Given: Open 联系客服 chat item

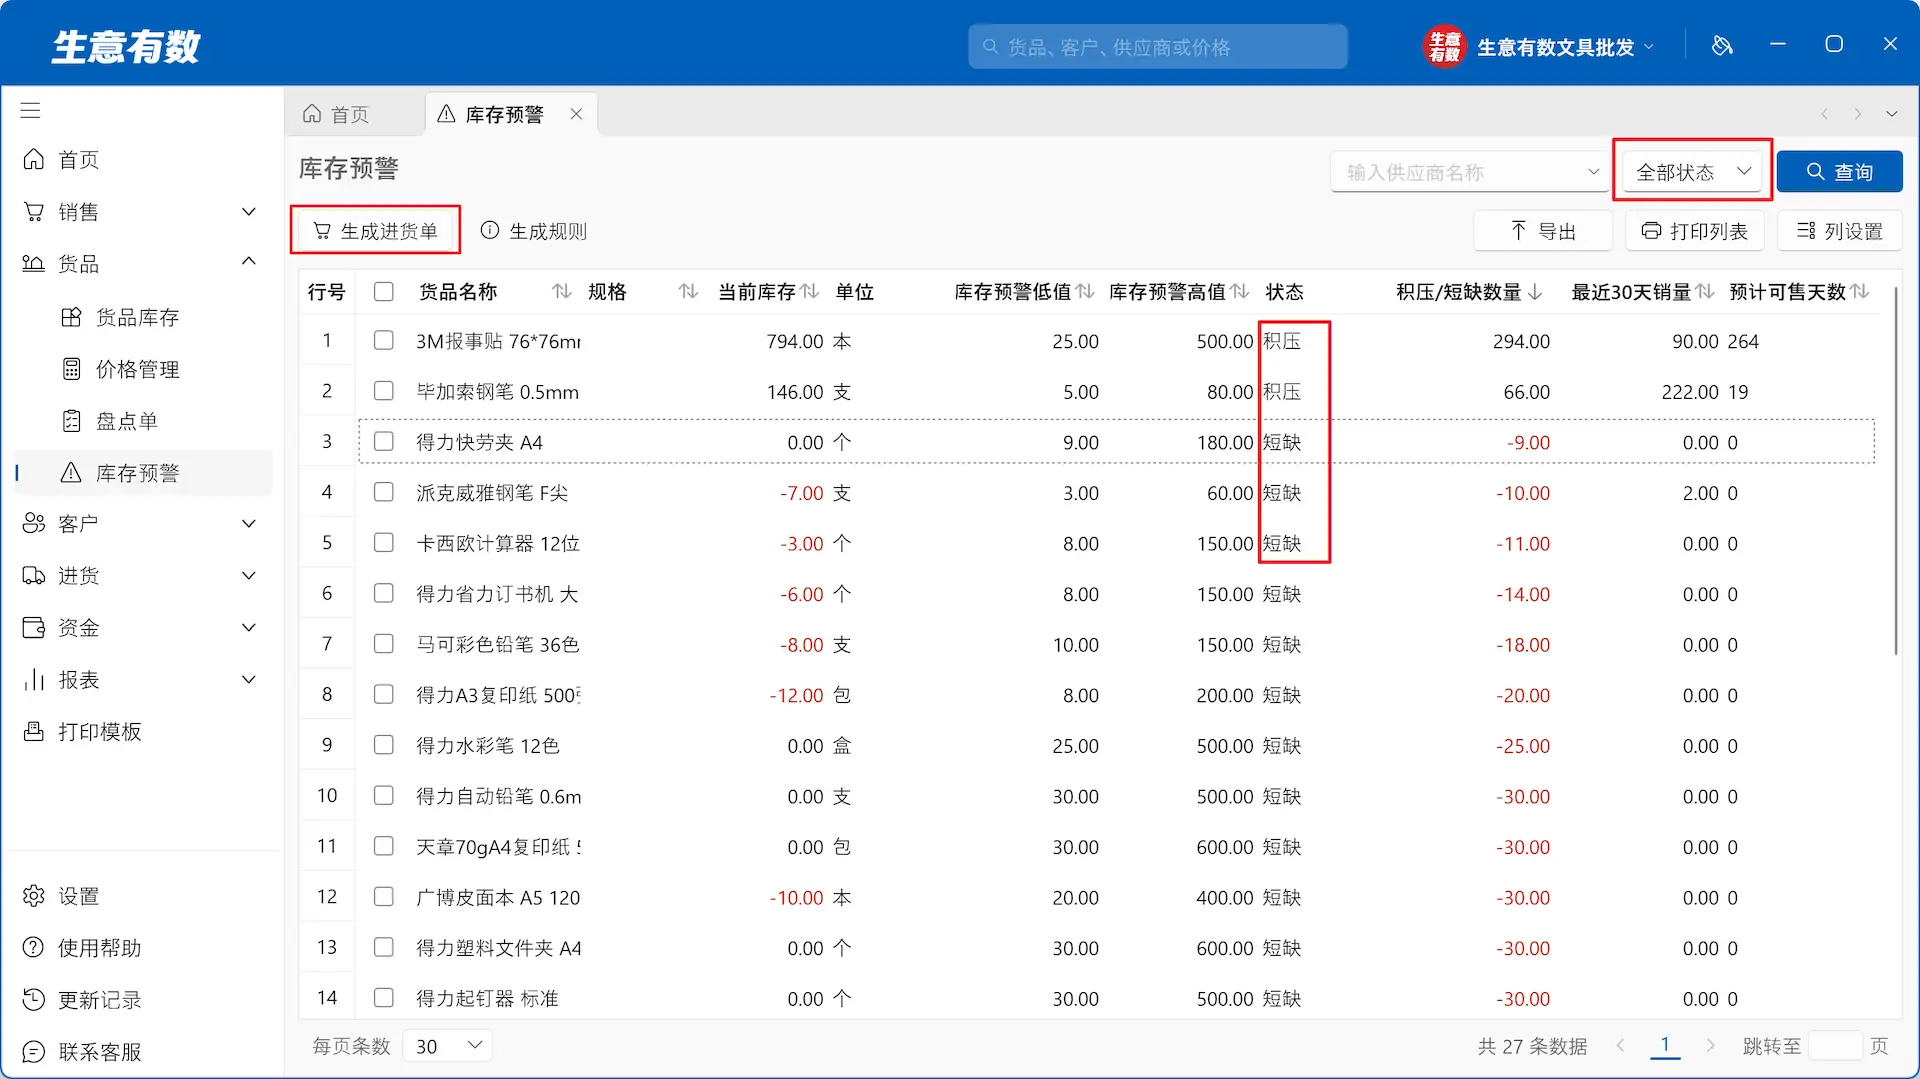Looking at the screenshot, I should pos(144,1052).
